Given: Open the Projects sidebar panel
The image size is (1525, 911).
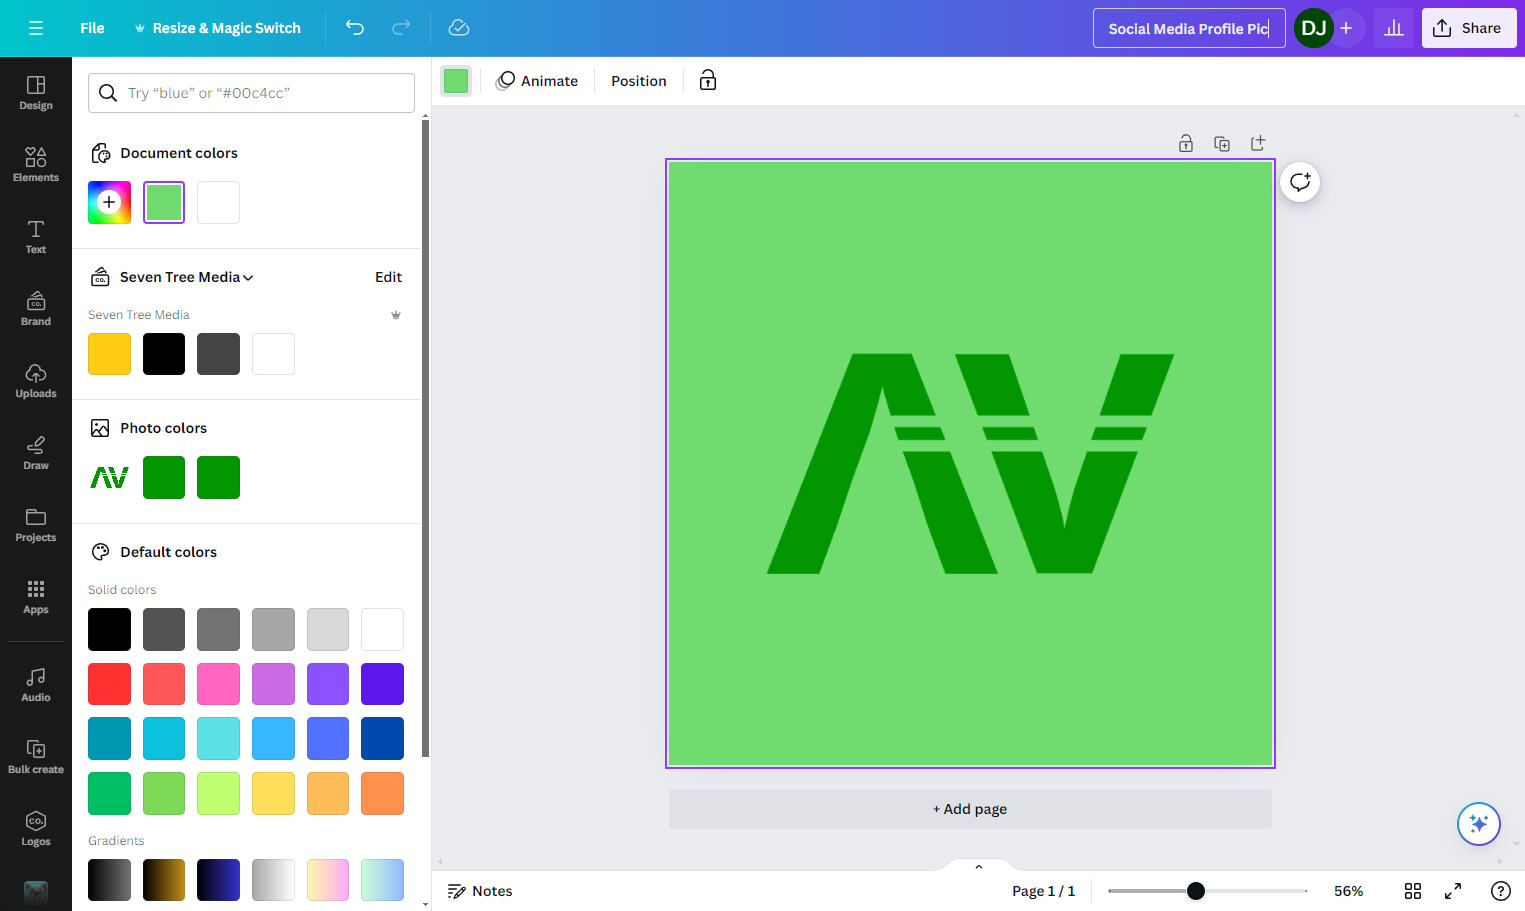Looking at the screenshot, I should coord(36,525).
